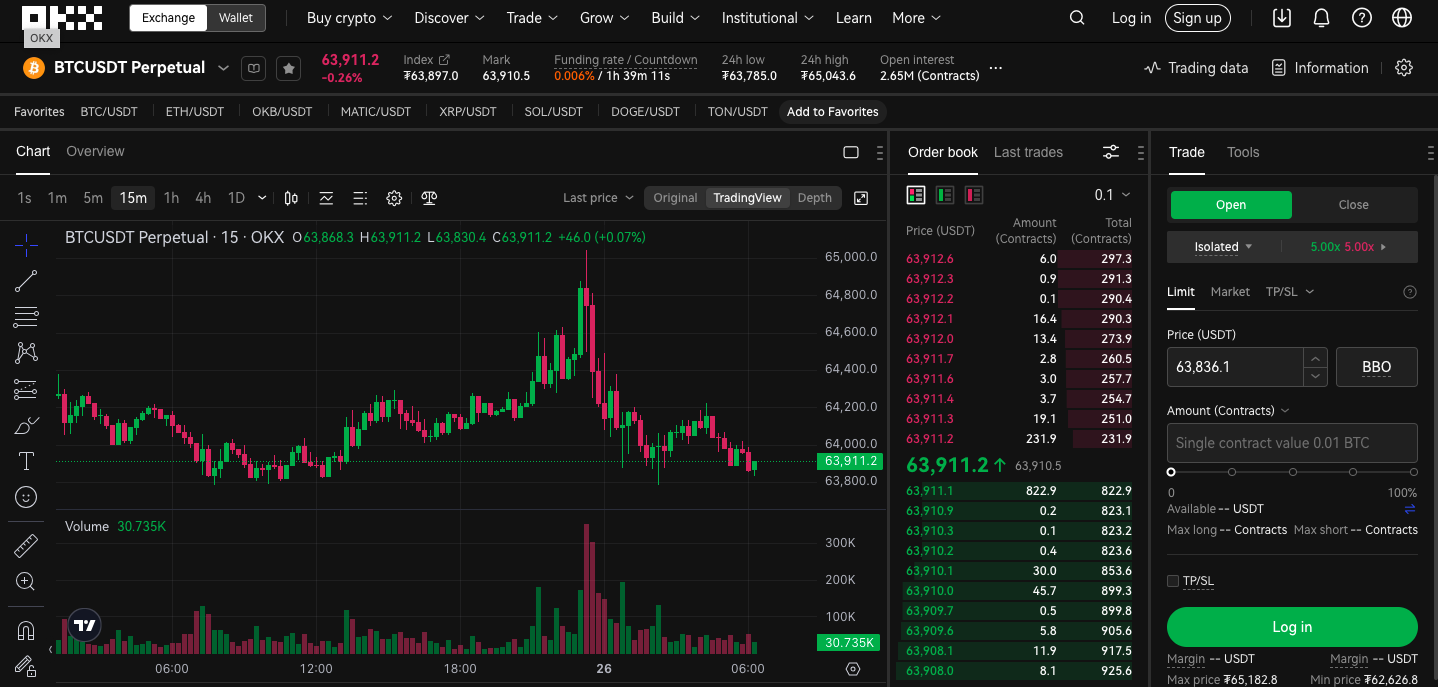This screenshot has height=687, width=1438.
Task: Click the green Log in button
Action: pos(1292,627)
